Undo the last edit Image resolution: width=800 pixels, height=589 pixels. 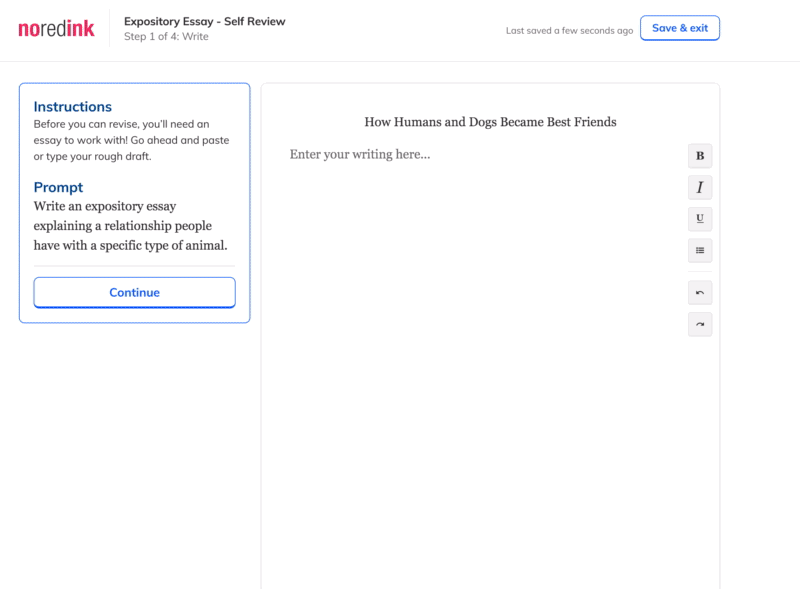pyautogui.click(x=699, y=292)
